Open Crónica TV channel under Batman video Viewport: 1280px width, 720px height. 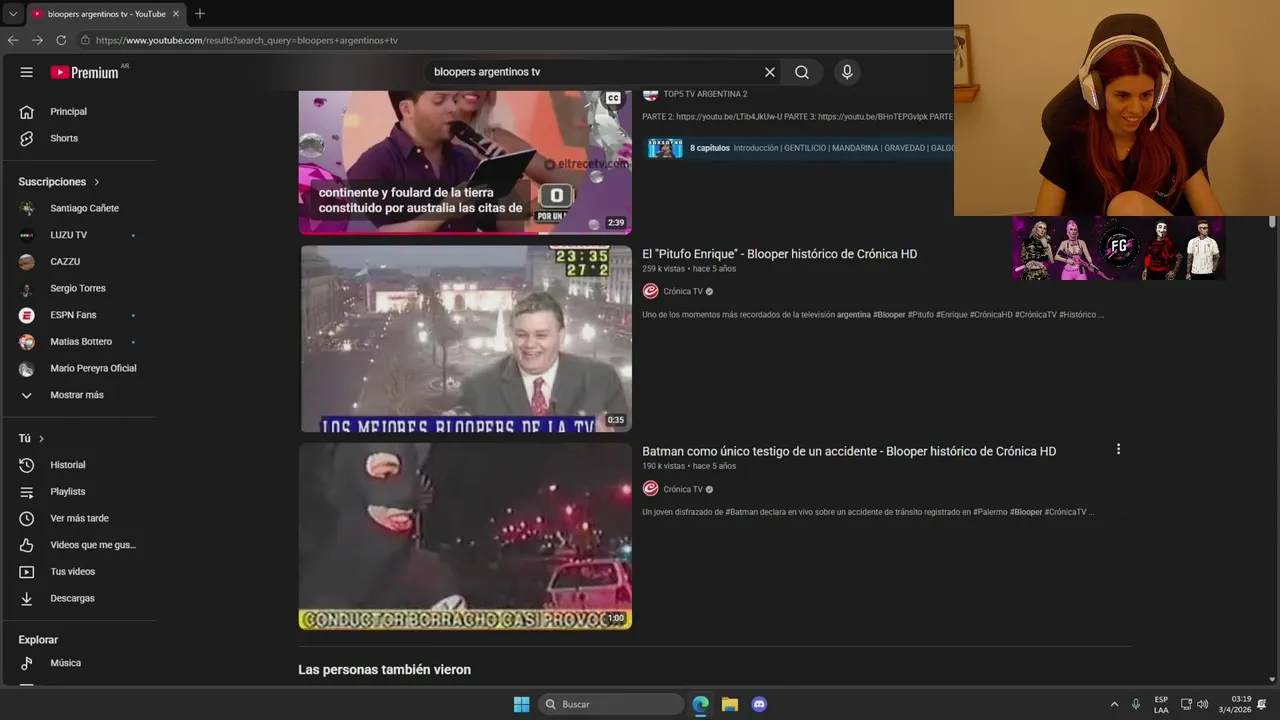click(x=682, y=489)
